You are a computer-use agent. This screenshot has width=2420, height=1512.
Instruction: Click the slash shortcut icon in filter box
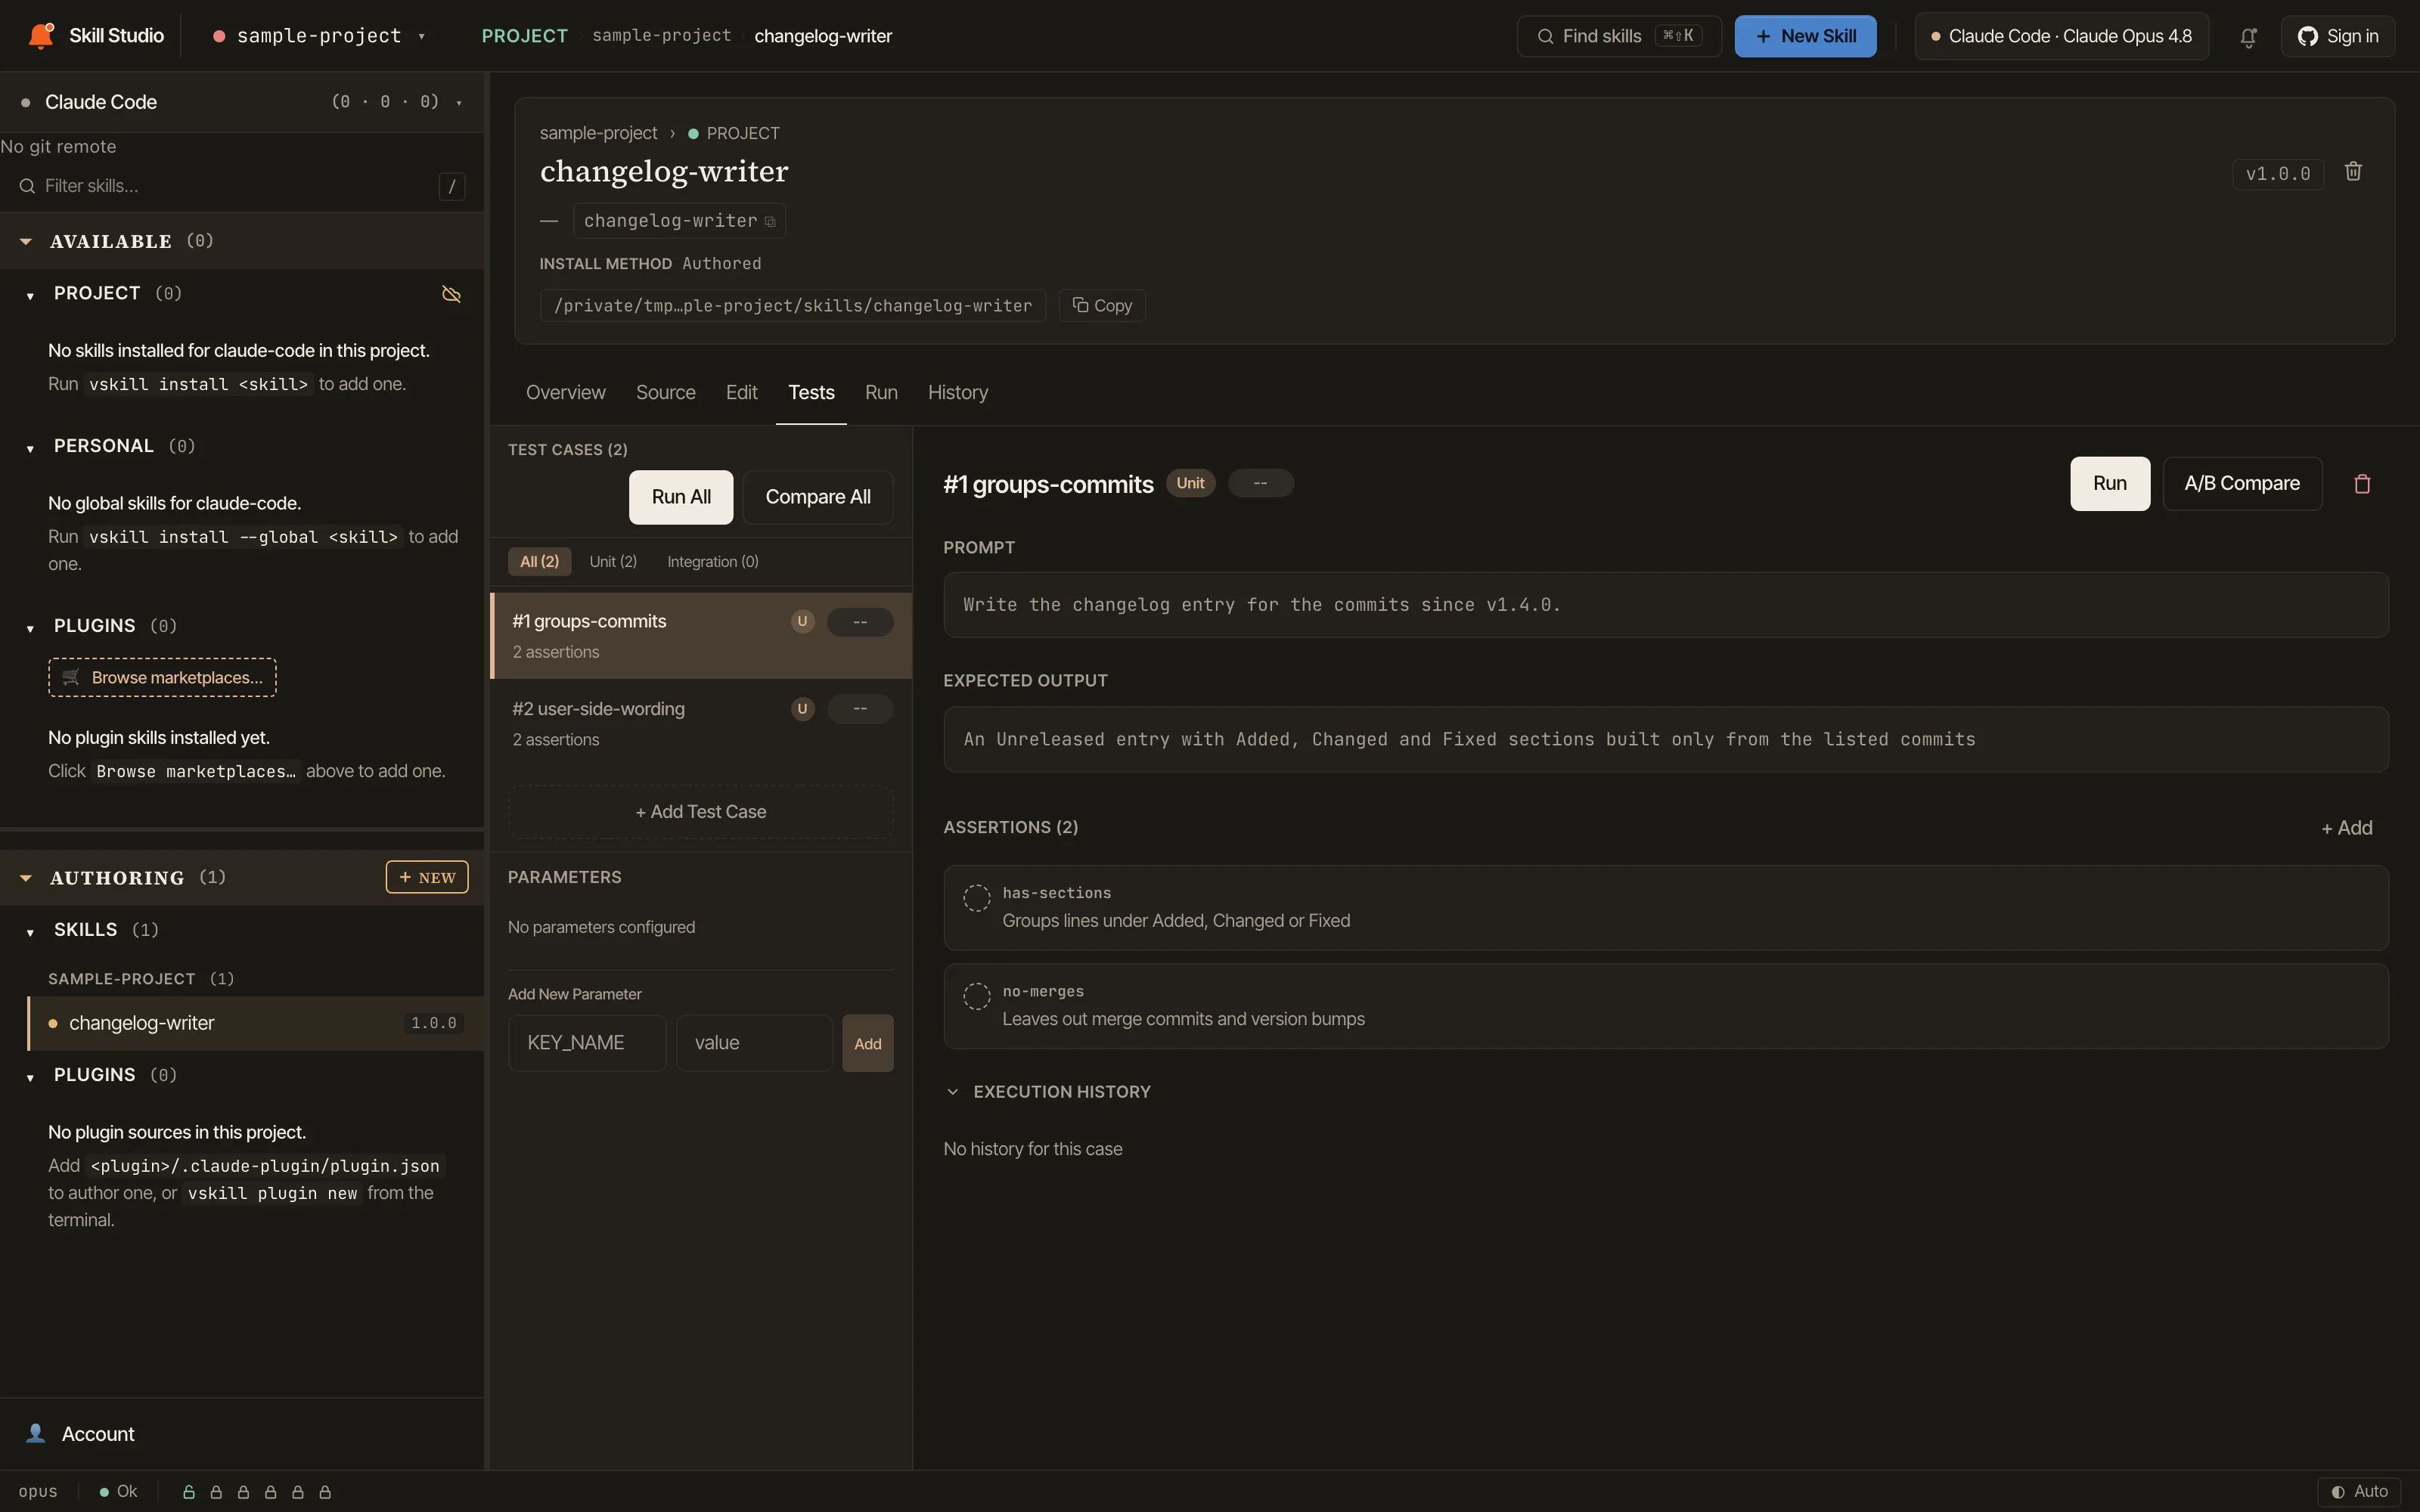tap(452, 186)
